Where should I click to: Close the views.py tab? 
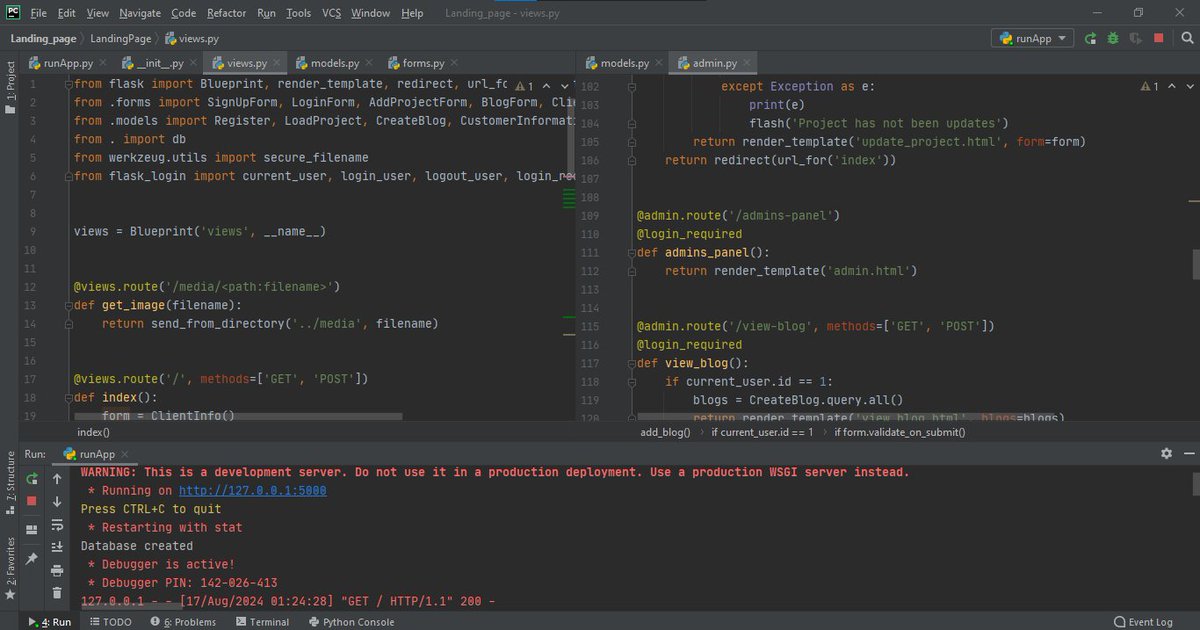click(x=277, y=63)
